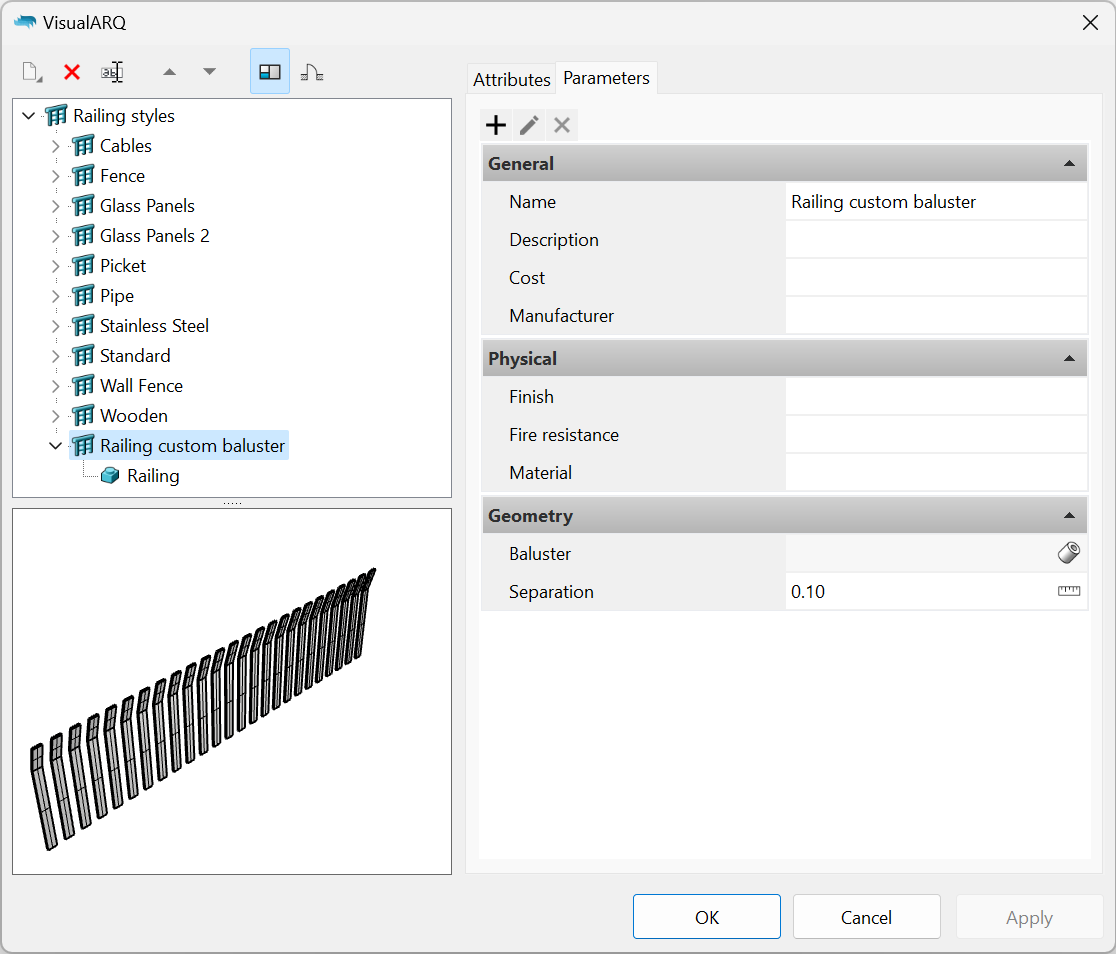Click the Description value field
The width and height of the screenshot is (1116, 954).
pyautogui.click(x=936, y=239)
